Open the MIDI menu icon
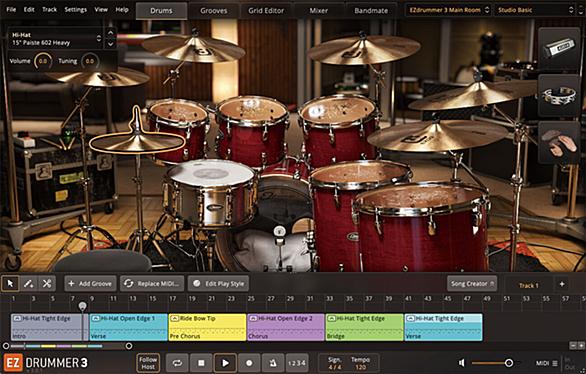The height and width of the screenshot is (374, 586). [x=555, y=363]
